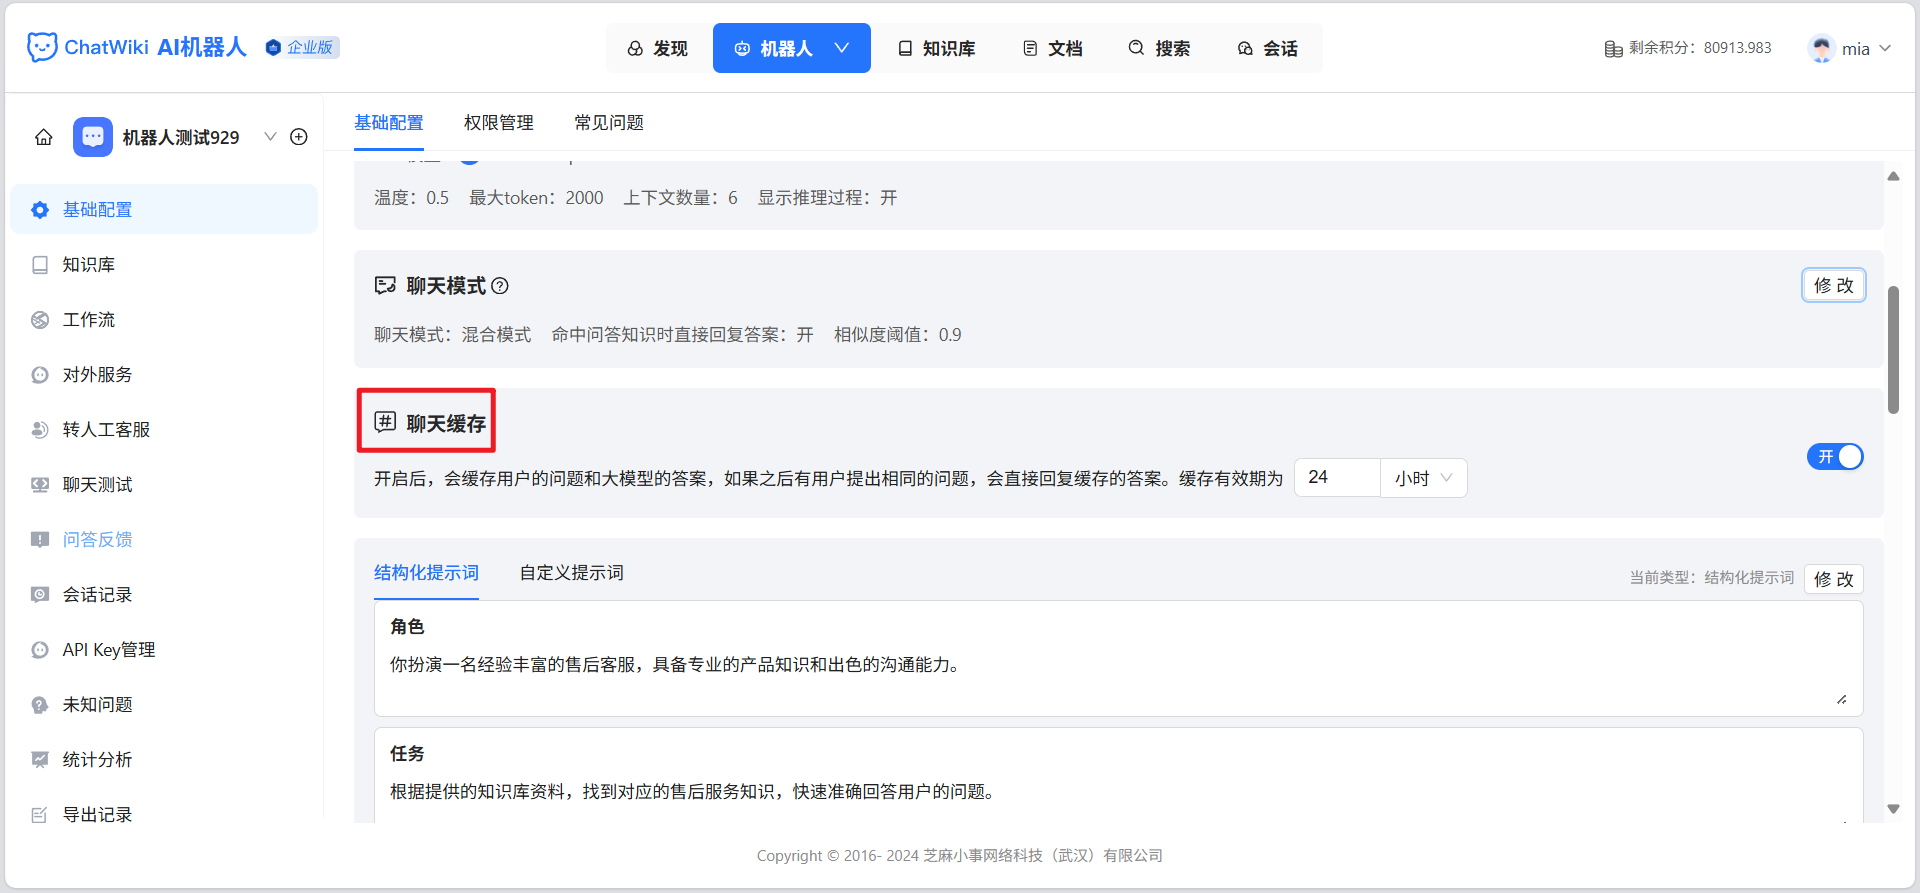Click the scrollbar down arrow
This screenshot has width=1920, height=893.
point(1893,809)
